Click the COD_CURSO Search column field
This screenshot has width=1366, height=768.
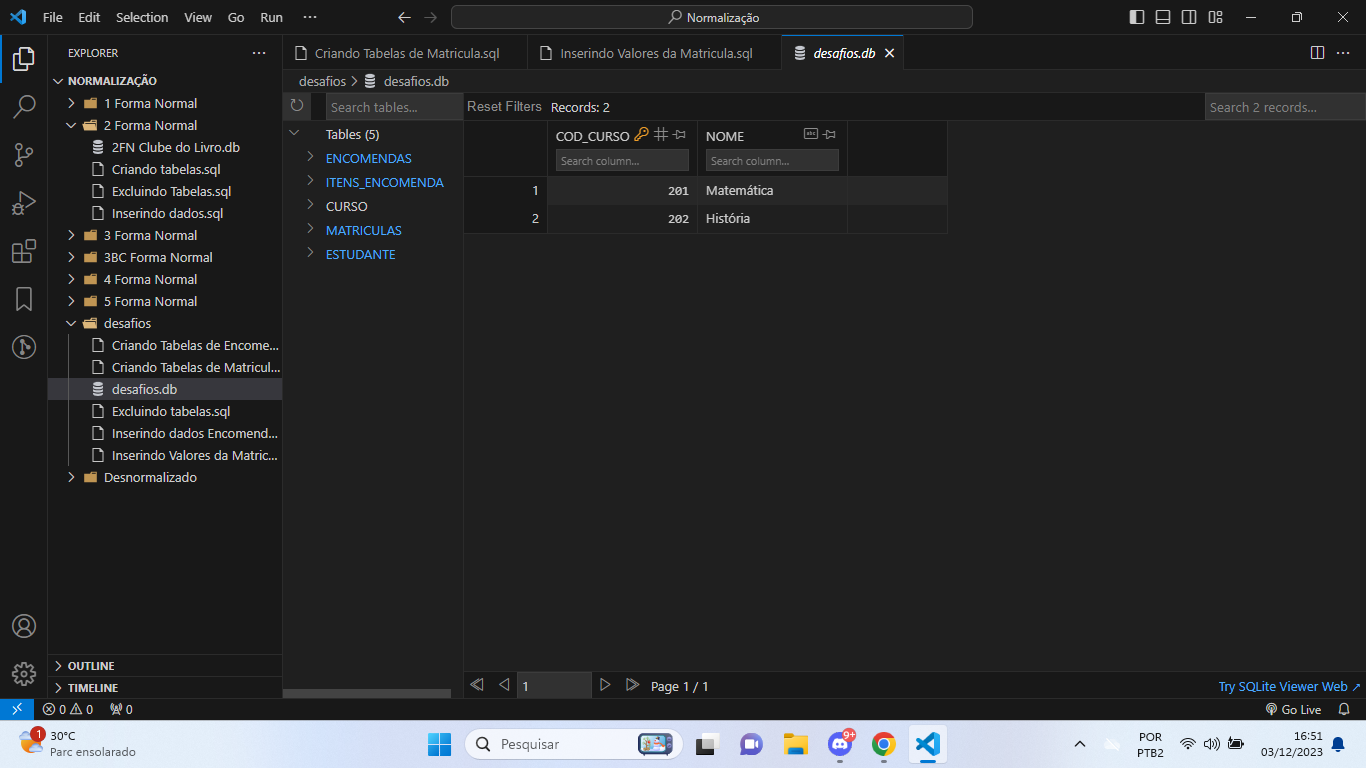pos(622,160)
